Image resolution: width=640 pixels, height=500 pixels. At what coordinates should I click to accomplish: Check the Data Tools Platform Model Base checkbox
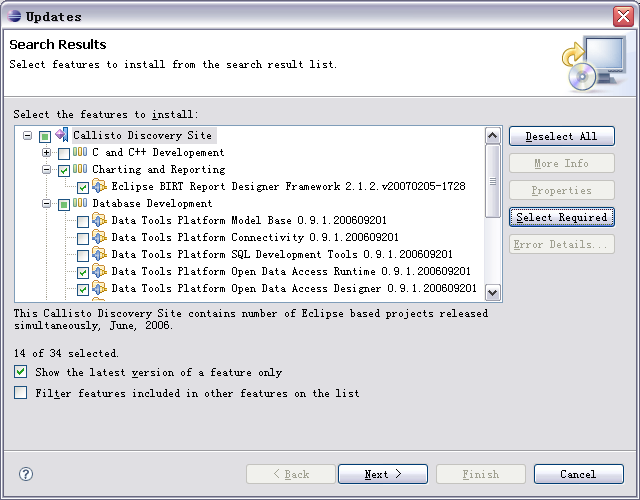(83, 222)
